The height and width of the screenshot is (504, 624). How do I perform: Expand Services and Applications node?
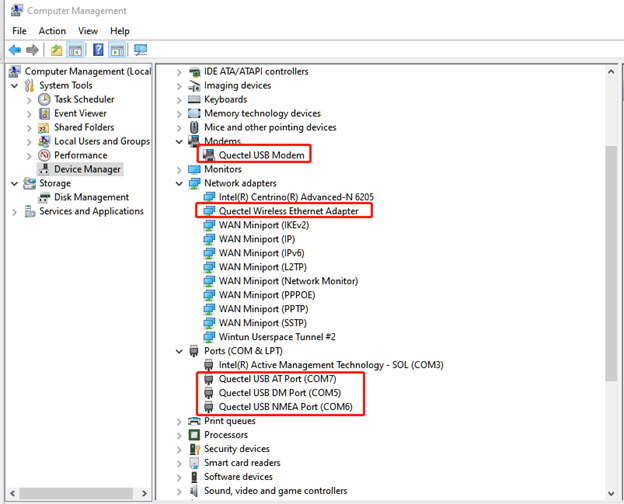(15, 212)
